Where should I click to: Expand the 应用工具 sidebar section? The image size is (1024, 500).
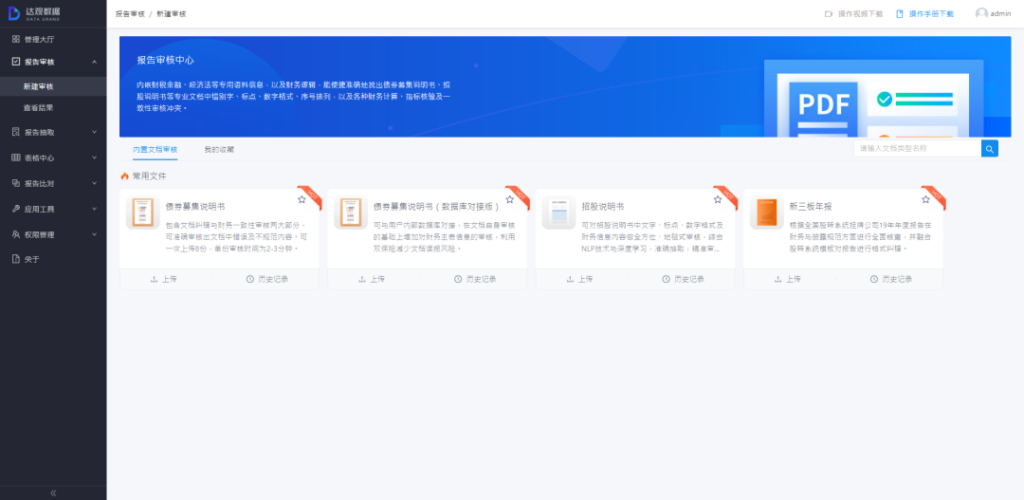[94, 209]
